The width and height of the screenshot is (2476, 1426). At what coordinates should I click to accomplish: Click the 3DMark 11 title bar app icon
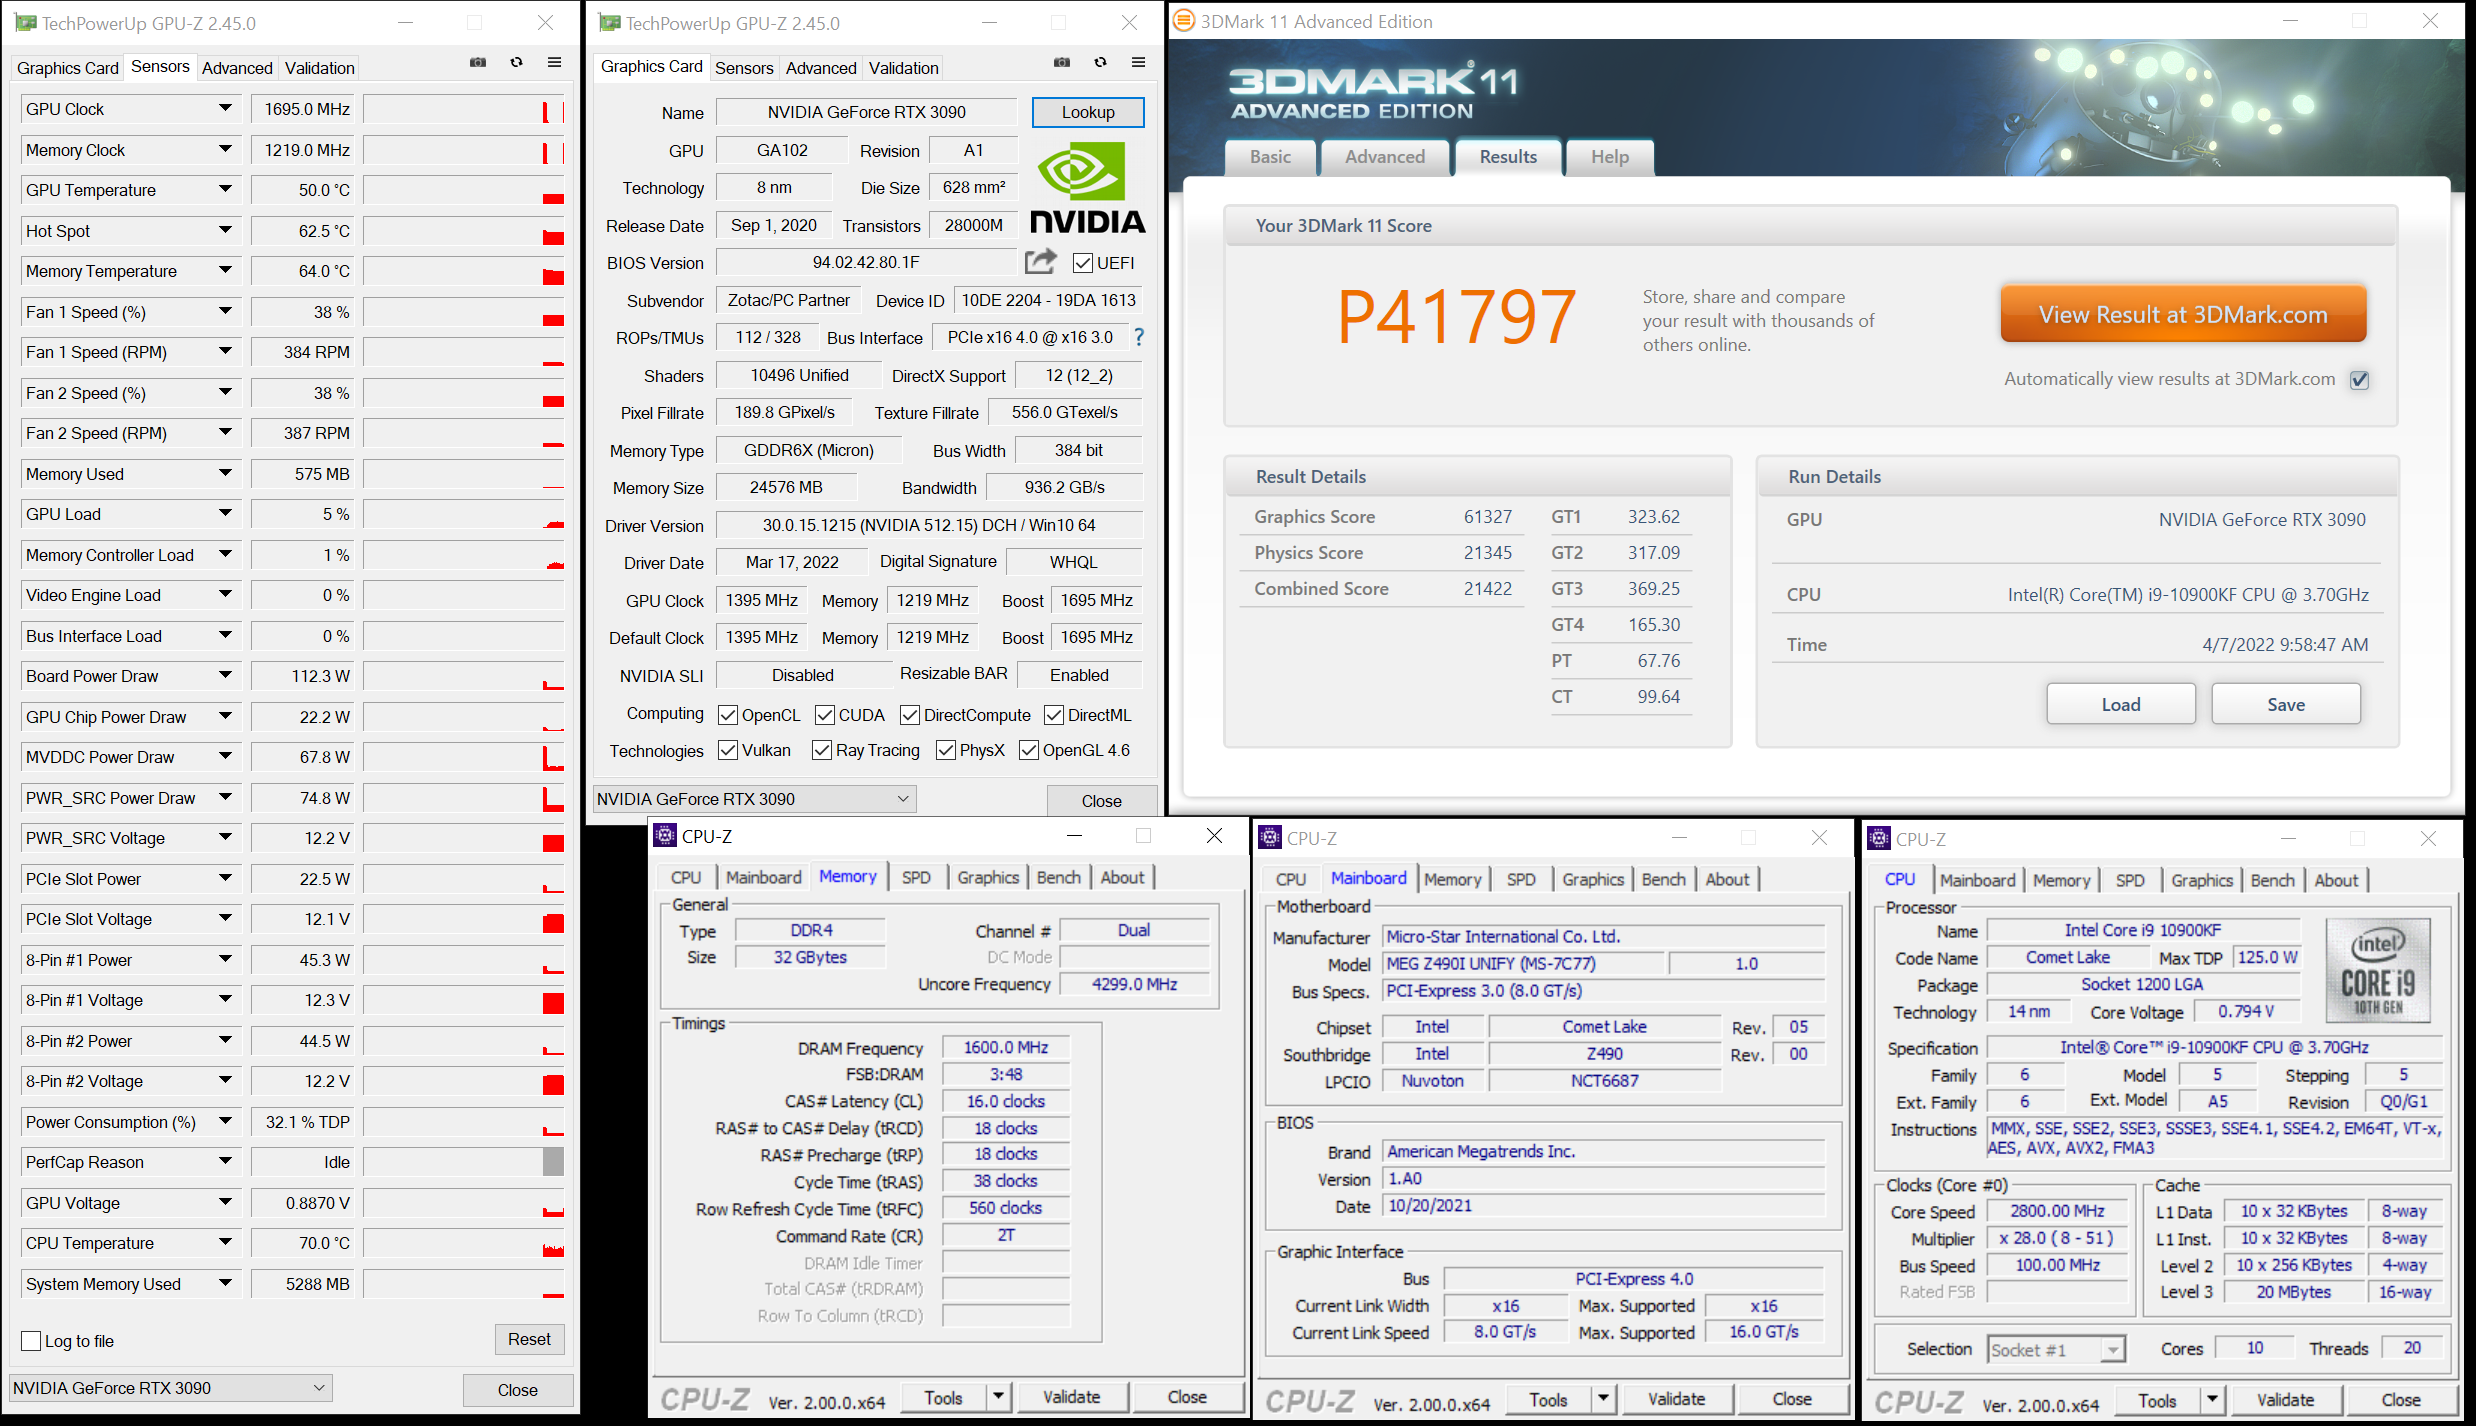(1184, 21)
